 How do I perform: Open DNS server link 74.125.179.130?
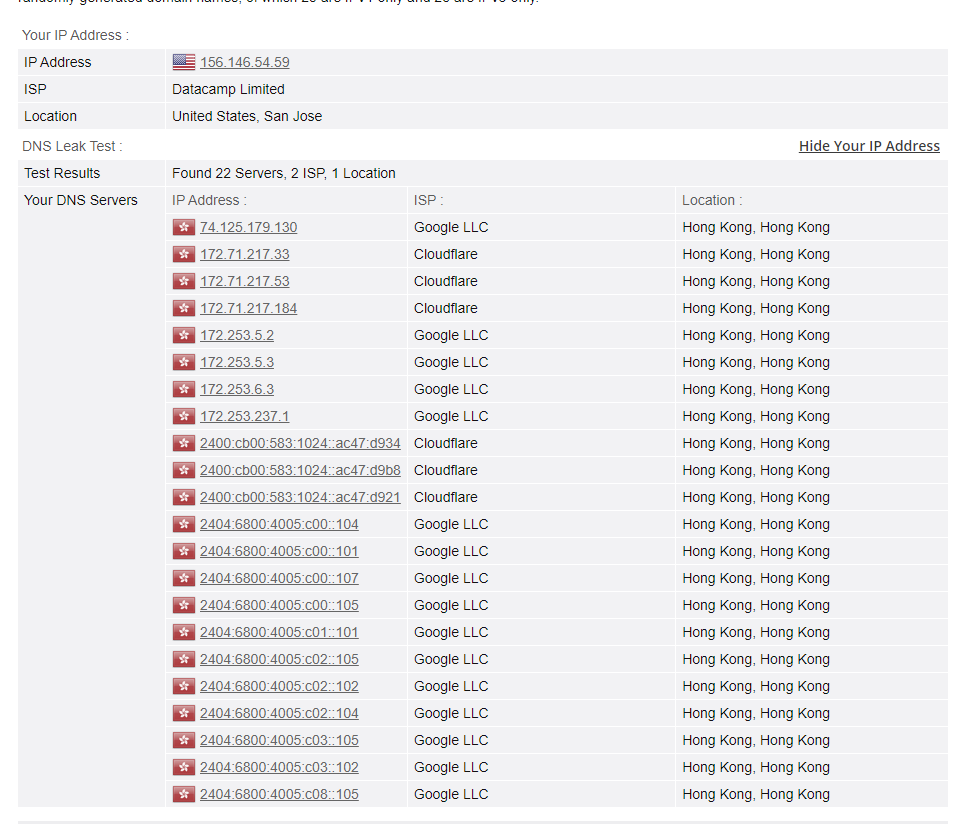click(248, 227)
